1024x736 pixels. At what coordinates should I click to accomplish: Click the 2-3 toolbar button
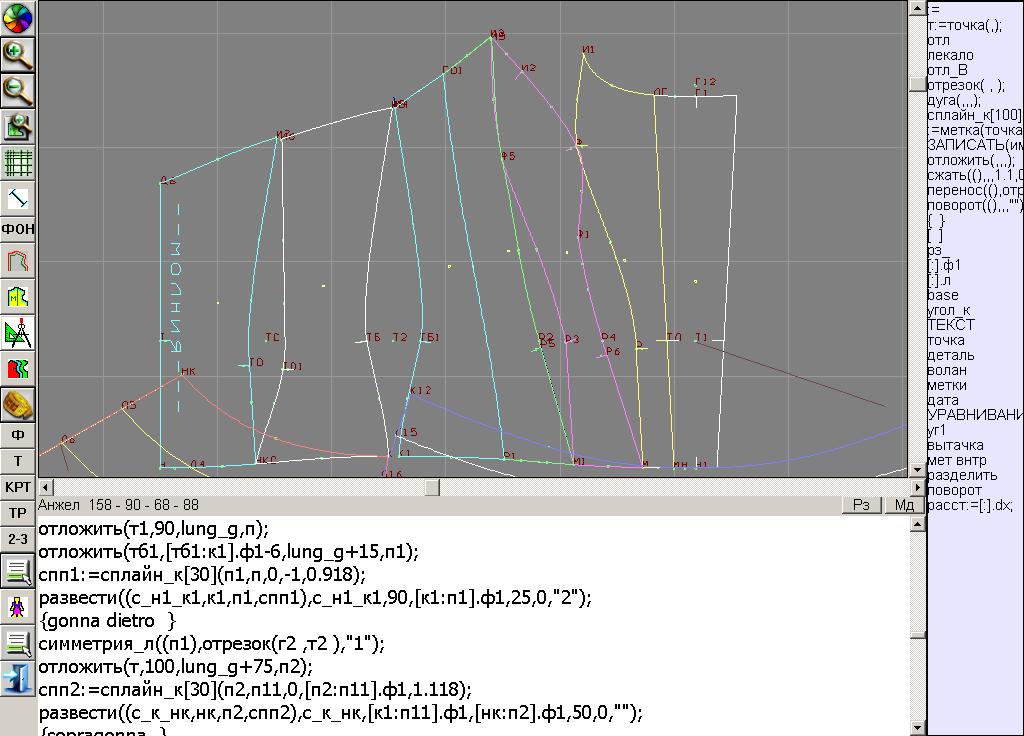tap(18, 539)
